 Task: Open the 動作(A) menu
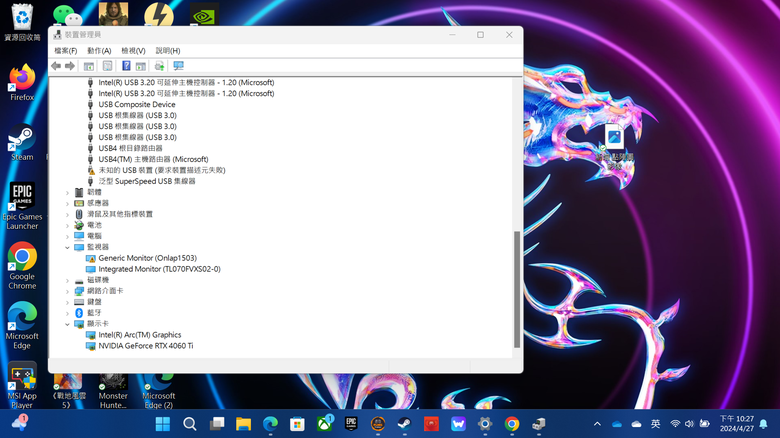pyautogui.click(x=99, y=51)
